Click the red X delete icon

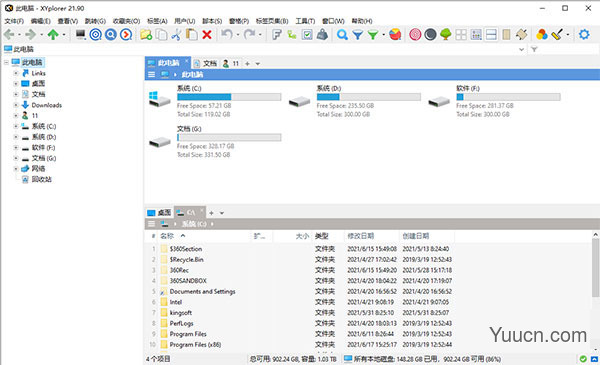(x=207, y=35)
